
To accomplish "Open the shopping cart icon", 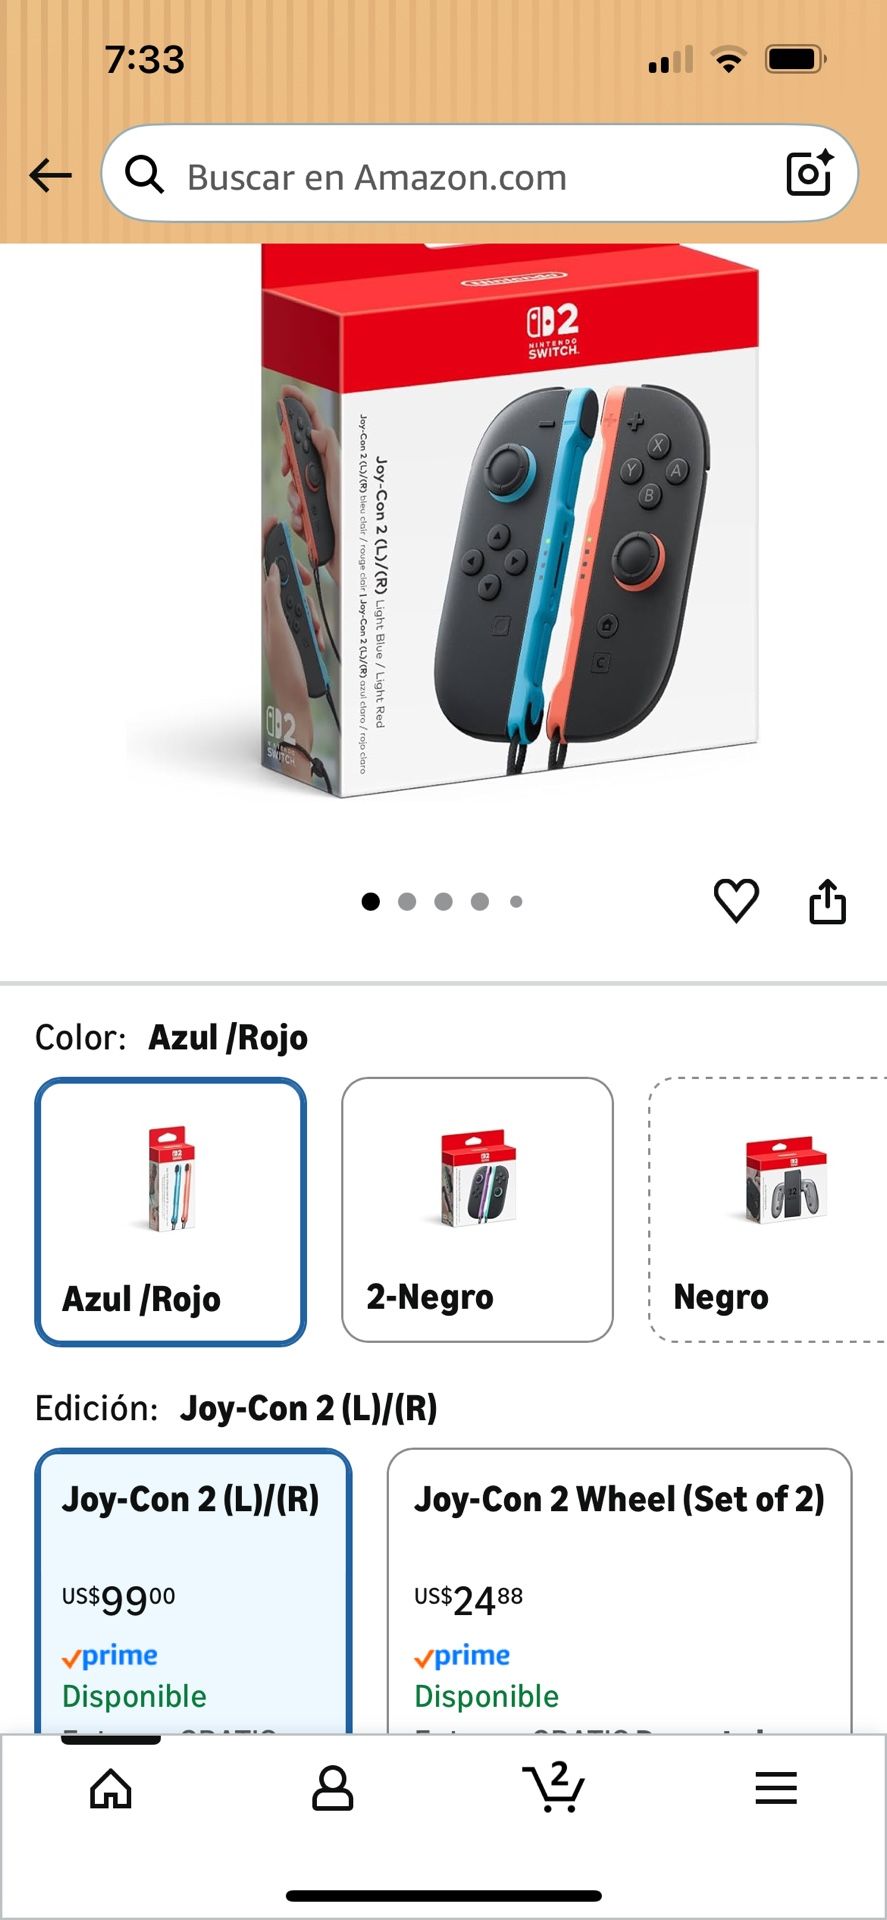I will (554, 1787).
